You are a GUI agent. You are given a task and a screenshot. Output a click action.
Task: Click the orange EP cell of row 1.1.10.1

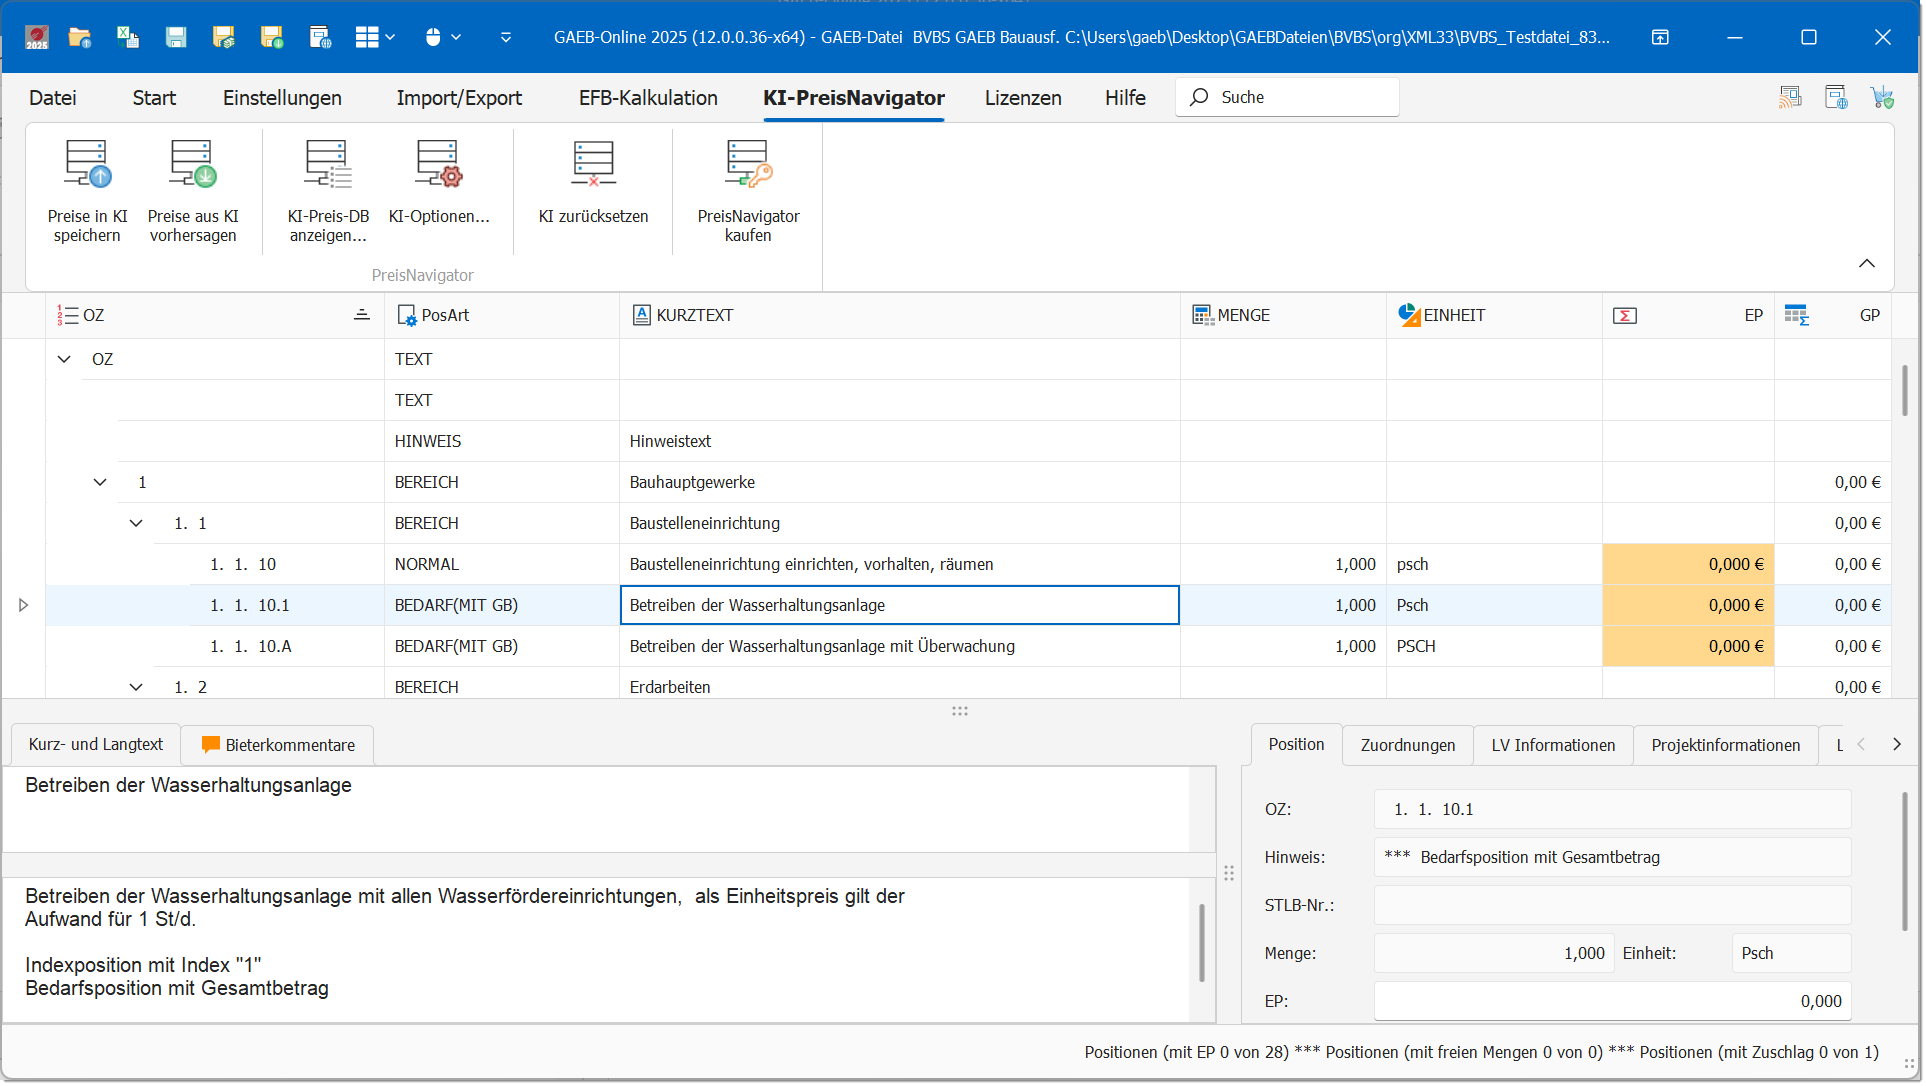pyautogui.click(x=1688, y=606)
